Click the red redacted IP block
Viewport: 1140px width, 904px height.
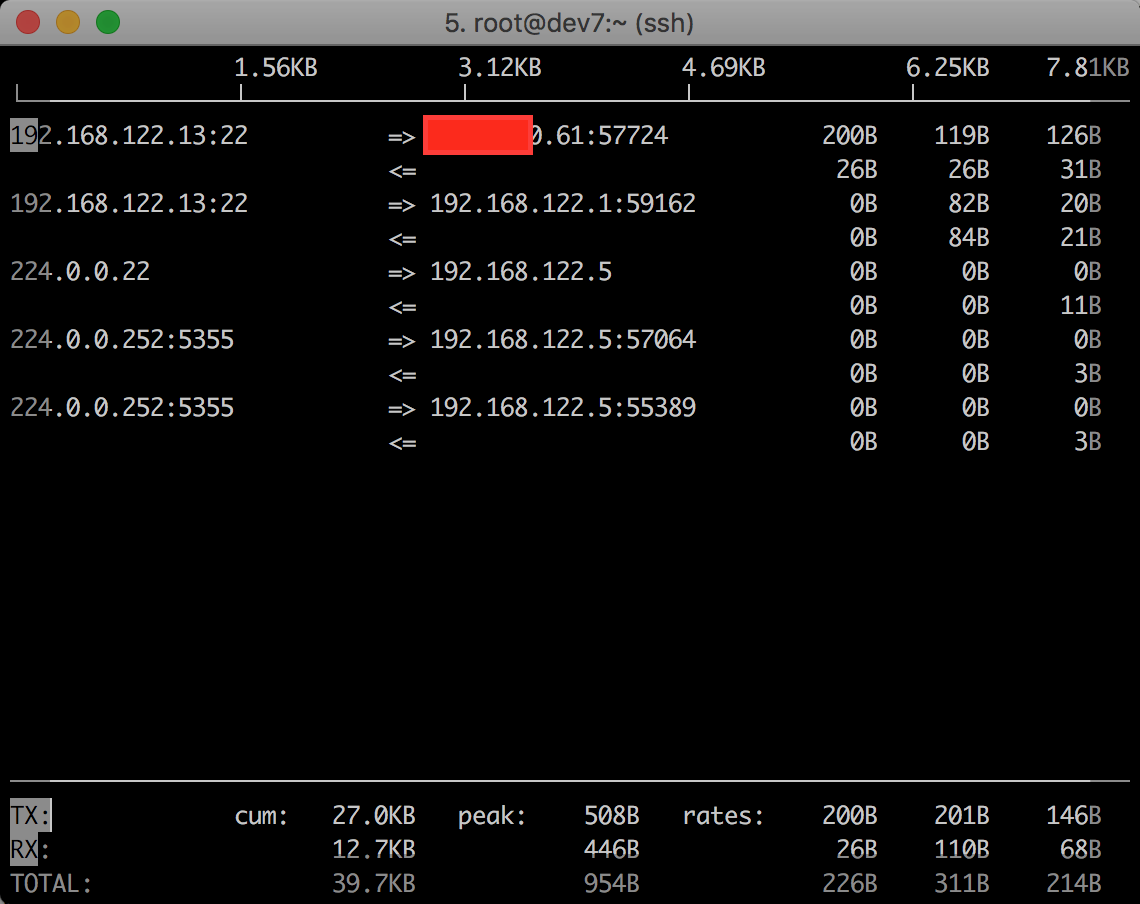pyautogui.click(x=478, y=136)
